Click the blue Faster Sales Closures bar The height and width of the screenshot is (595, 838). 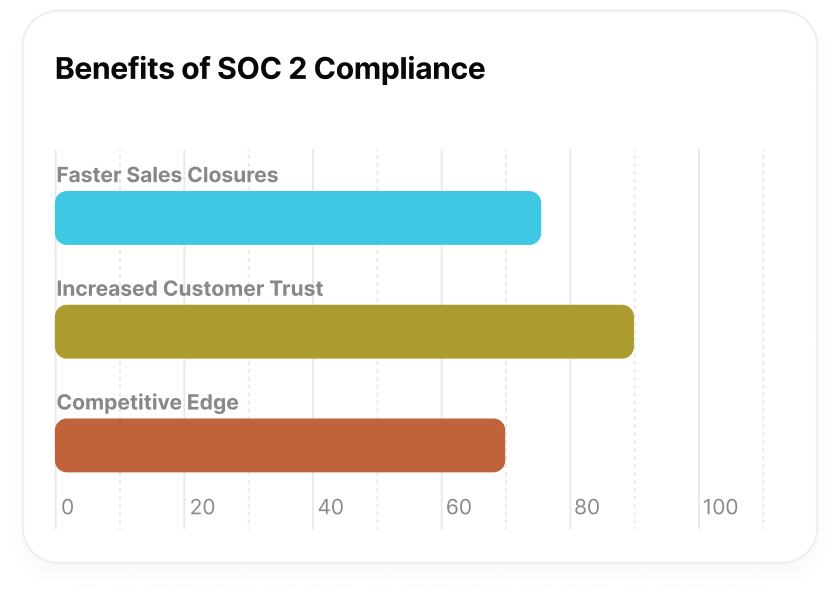tap(298, 218)
